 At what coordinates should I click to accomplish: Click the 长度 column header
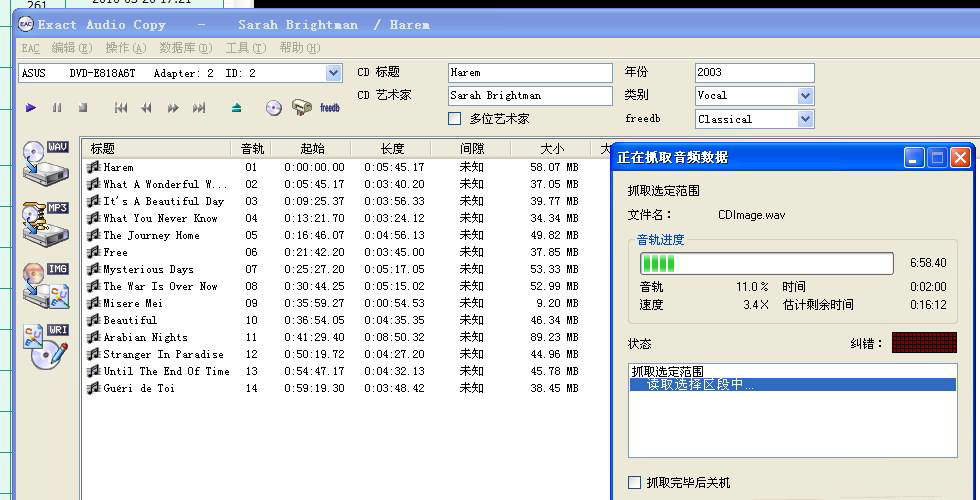(x=392, y=149)
